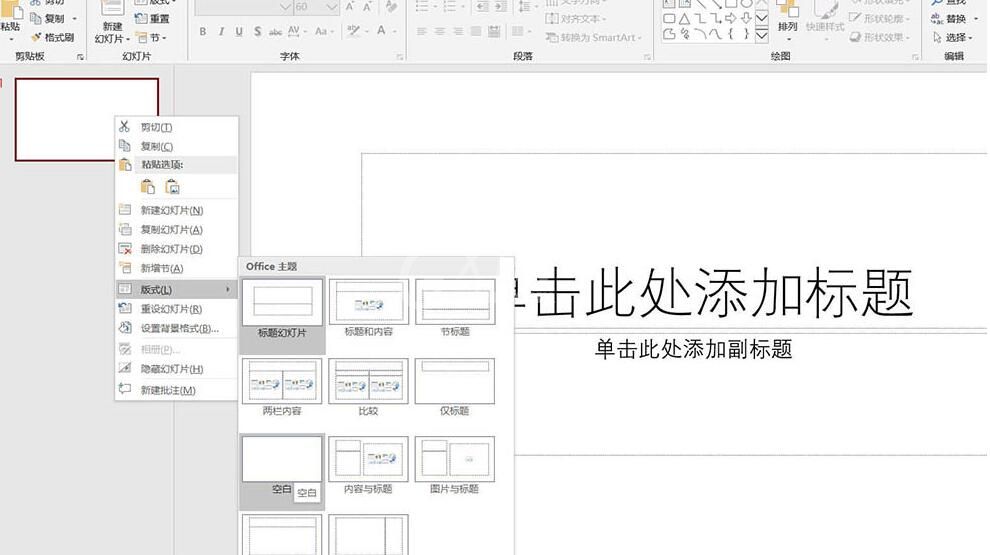This screenshot has height=555, width=990.
Task: Click the 重置 (Reset) slide button
Action: [x=153, y=18]
